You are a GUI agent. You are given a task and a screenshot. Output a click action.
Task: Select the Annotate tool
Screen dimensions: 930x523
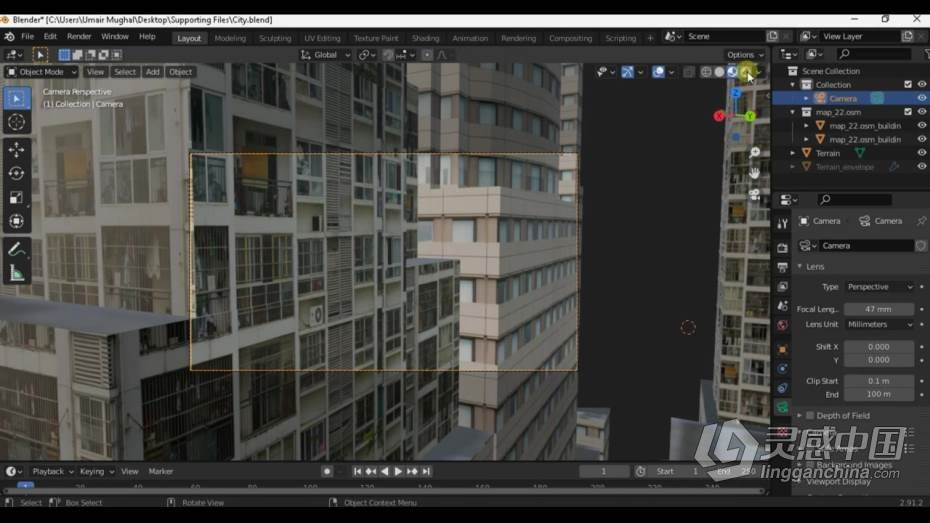17,249
